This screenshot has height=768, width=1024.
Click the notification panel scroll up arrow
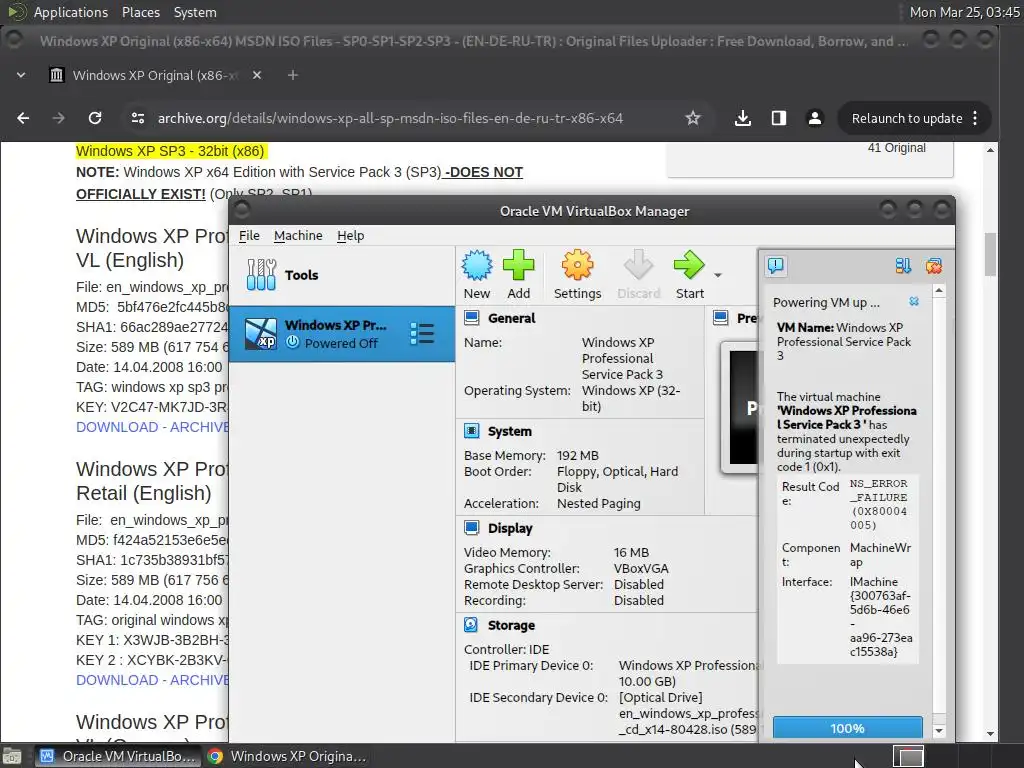pyautogui.click(x=939, y=291)
